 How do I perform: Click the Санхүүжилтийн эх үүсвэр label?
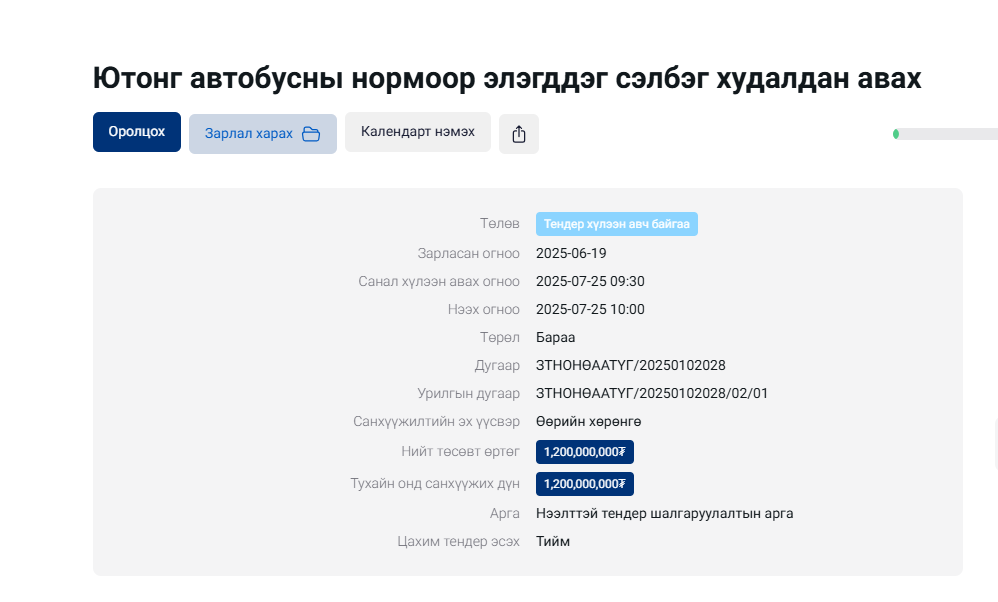(437, 421)
